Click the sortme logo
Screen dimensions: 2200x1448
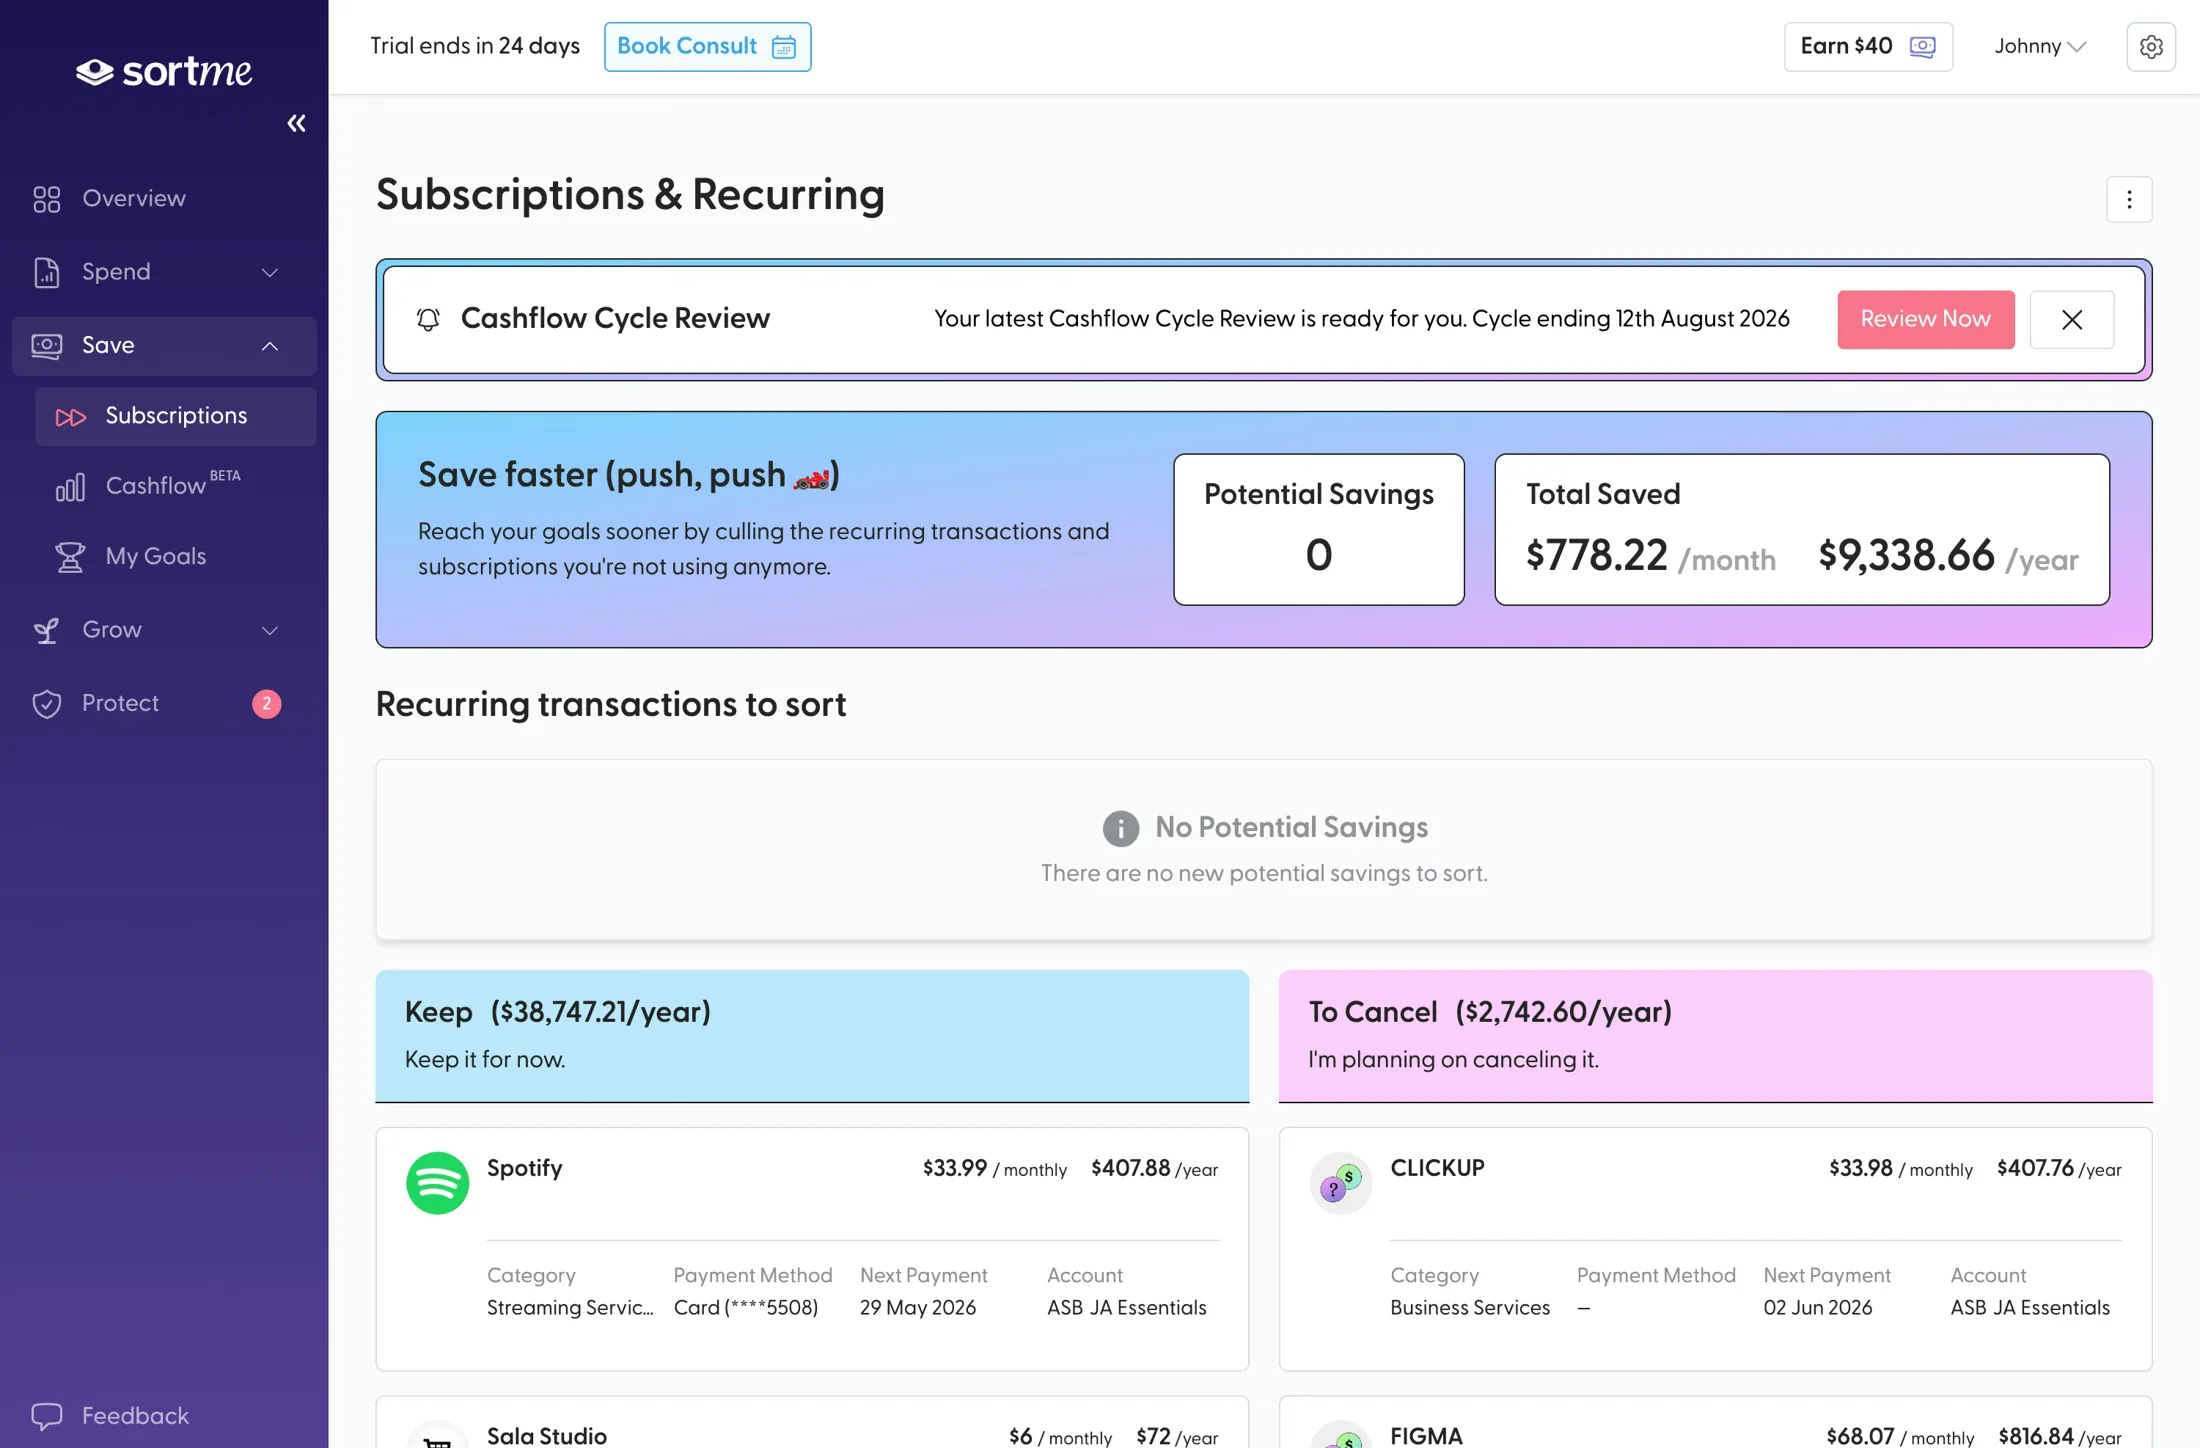tap(164, 72)
